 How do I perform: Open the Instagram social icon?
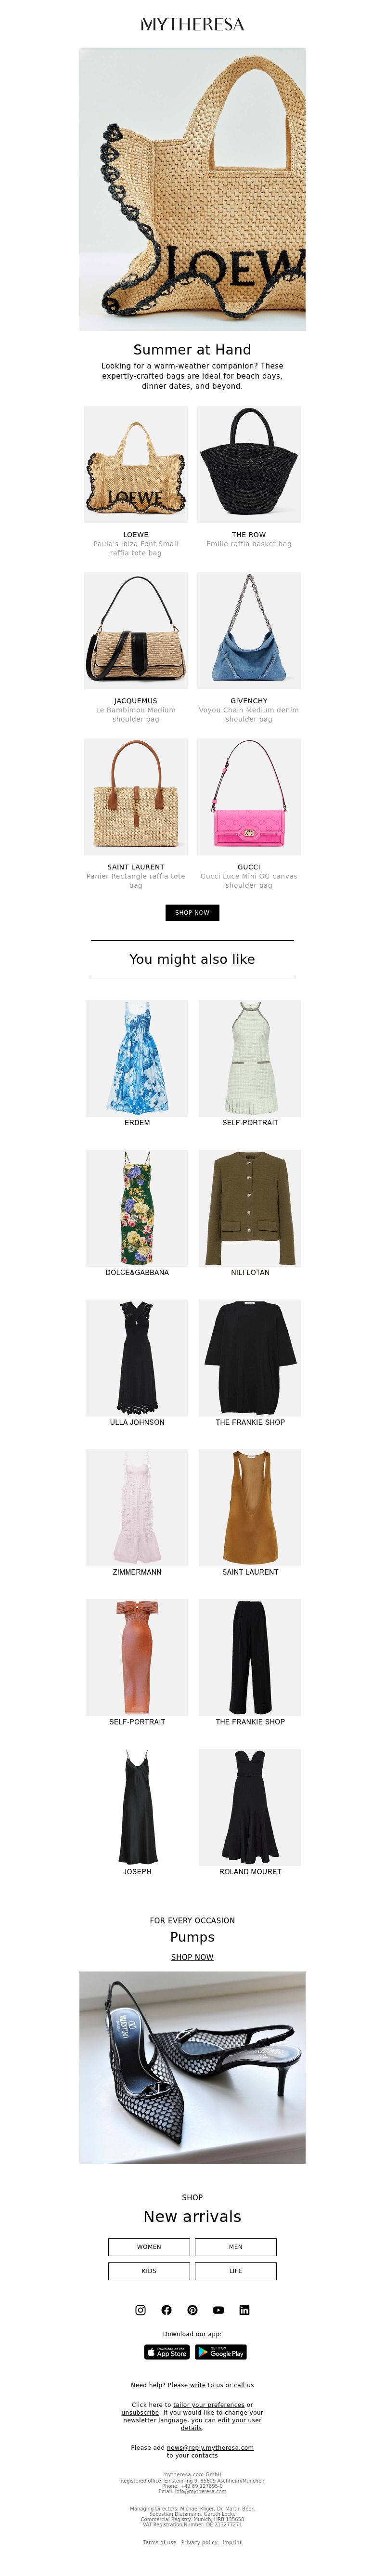pos(140,2310)
